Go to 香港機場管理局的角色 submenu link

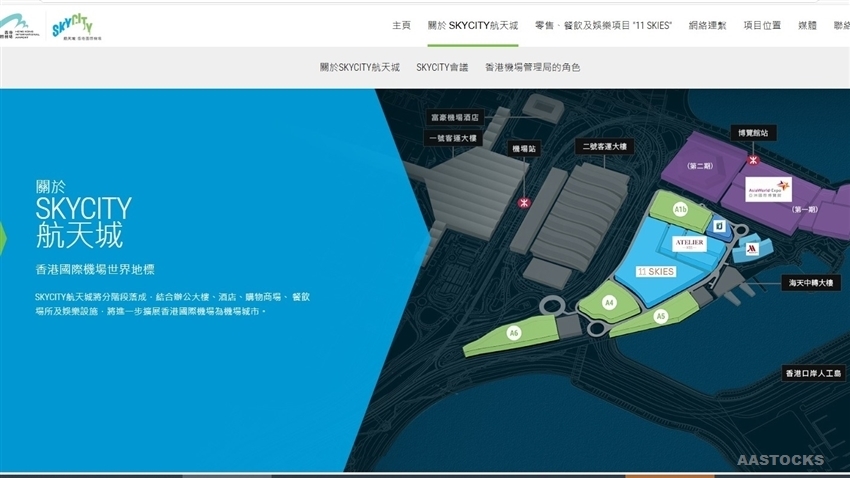[x=532, y=67]
